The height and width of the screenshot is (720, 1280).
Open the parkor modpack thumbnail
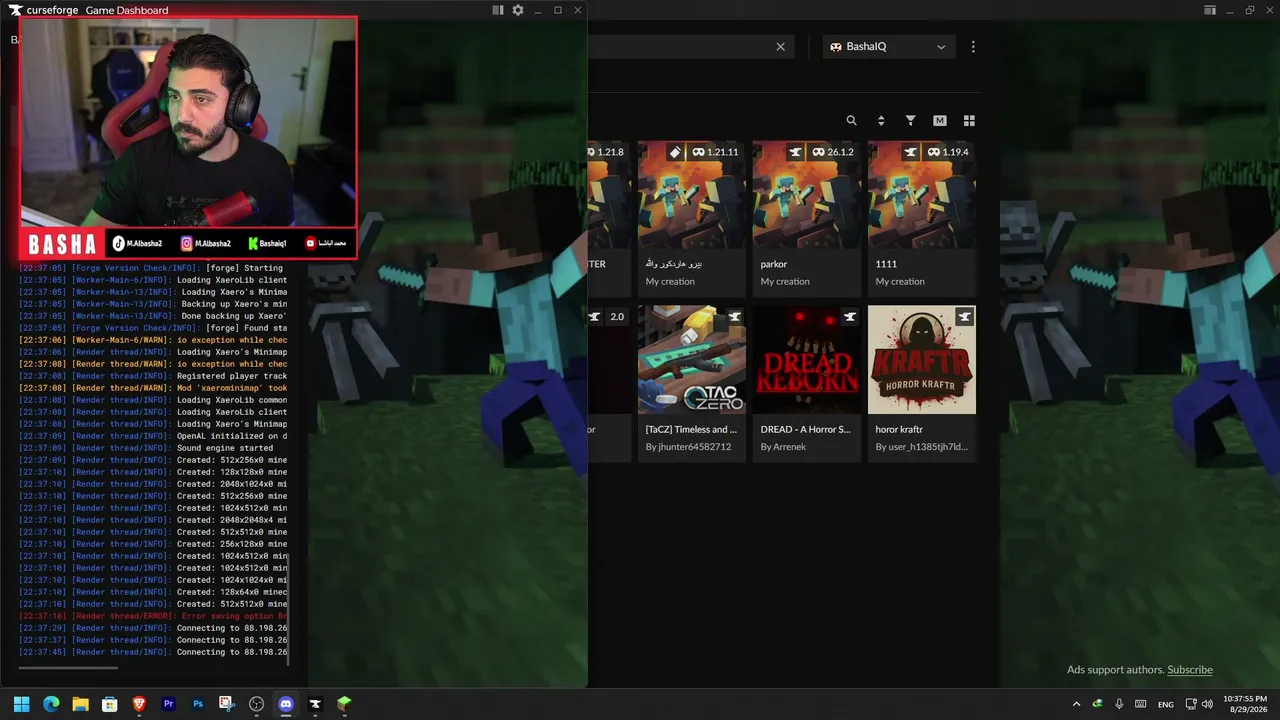[806, 194]
